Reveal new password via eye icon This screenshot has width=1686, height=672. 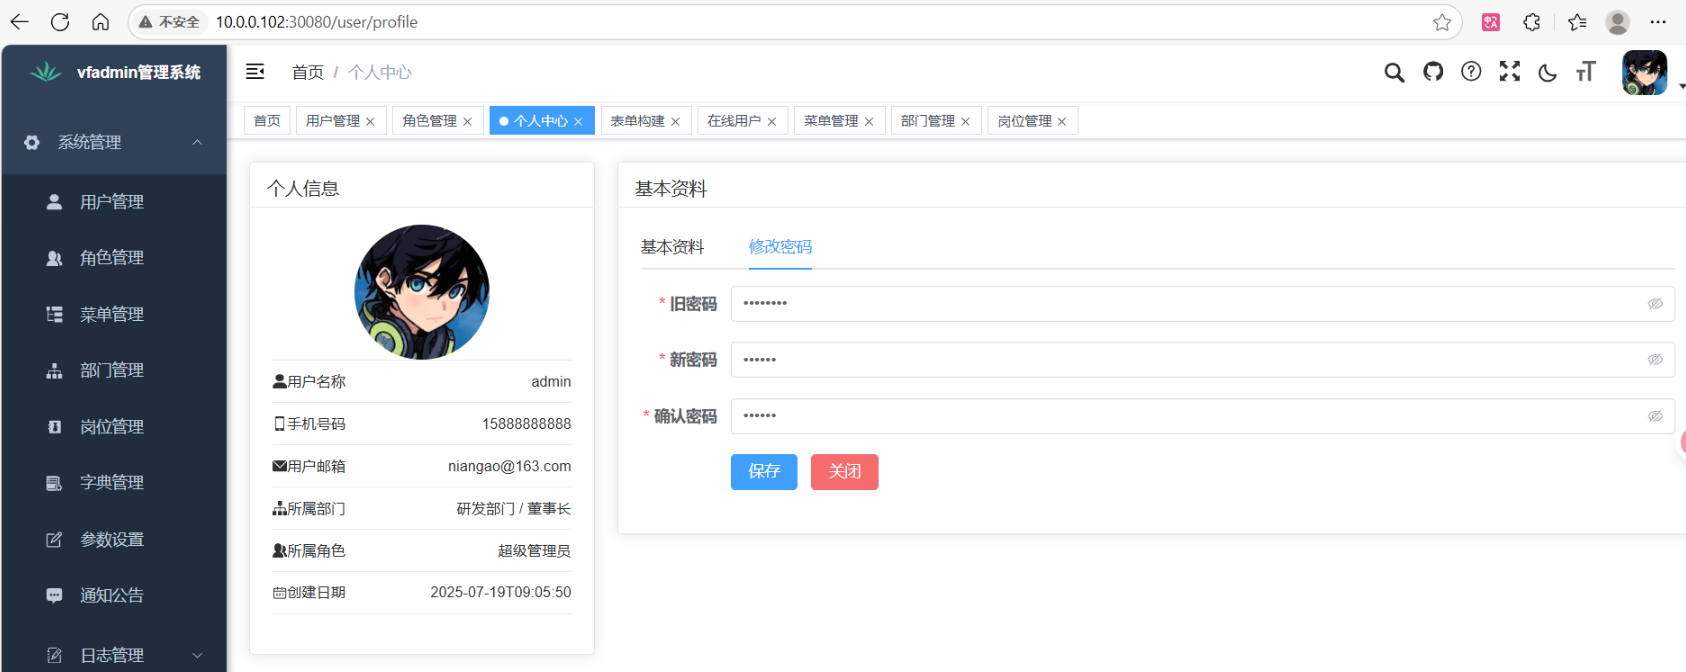point(1655,360)
